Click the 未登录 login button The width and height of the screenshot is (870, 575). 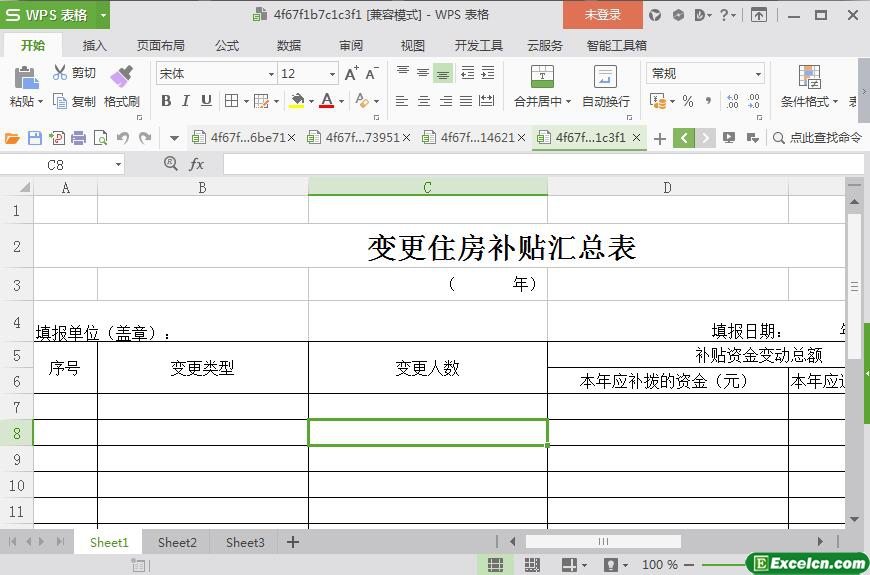[x=602, y=15]
